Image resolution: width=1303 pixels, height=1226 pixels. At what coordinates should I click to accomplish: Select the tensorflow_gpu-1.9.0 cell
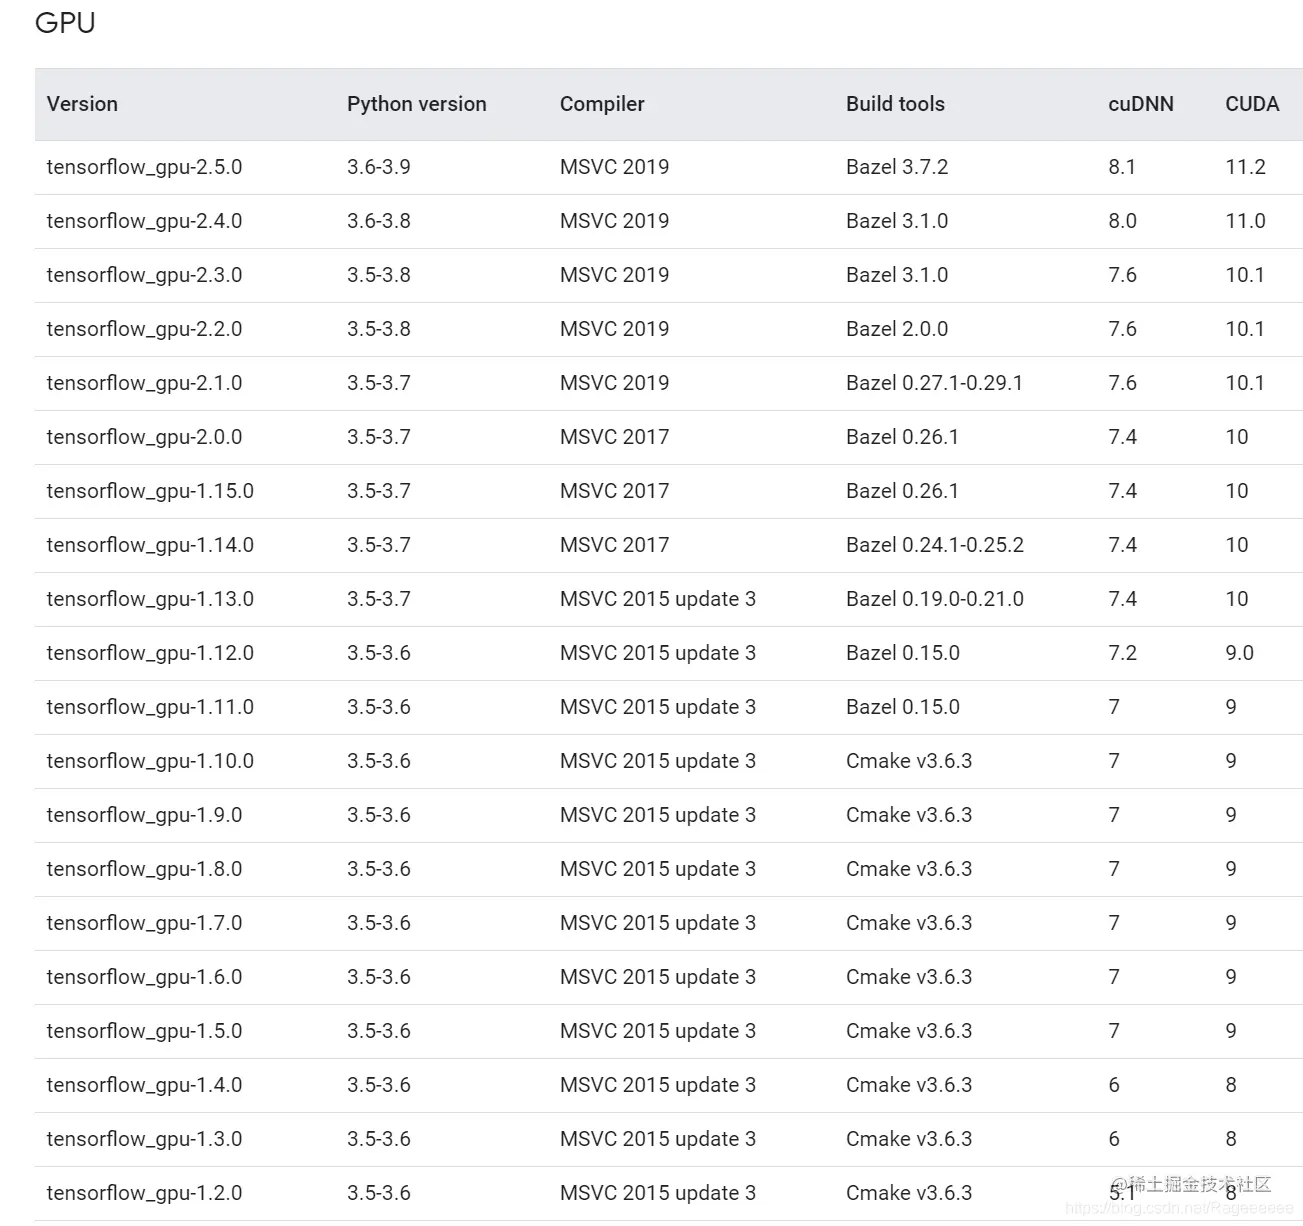tap(144, 815)
